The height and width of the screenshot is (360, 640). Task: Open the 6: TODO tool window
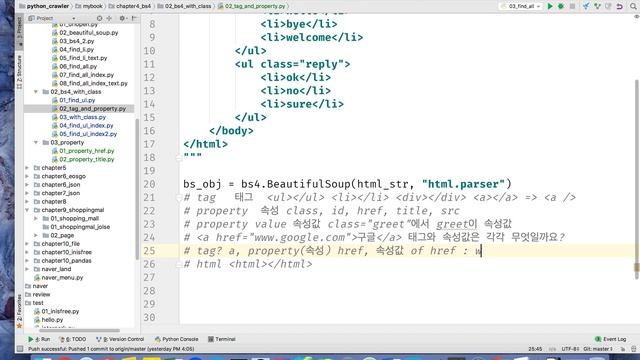pyautogui.click(x=73, y=339)
